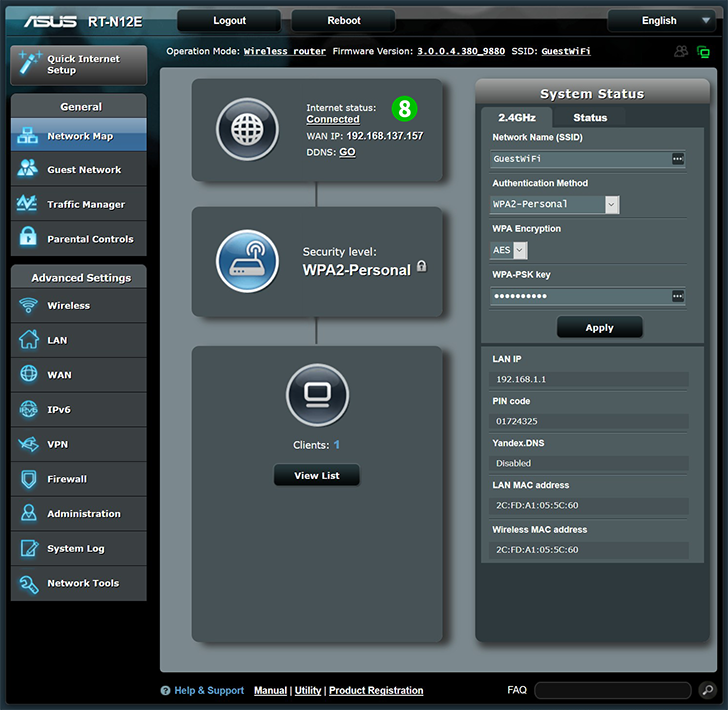The width and height of the screenshot is (728, 710).
Task: Open the Manual link
Action: 270,690
